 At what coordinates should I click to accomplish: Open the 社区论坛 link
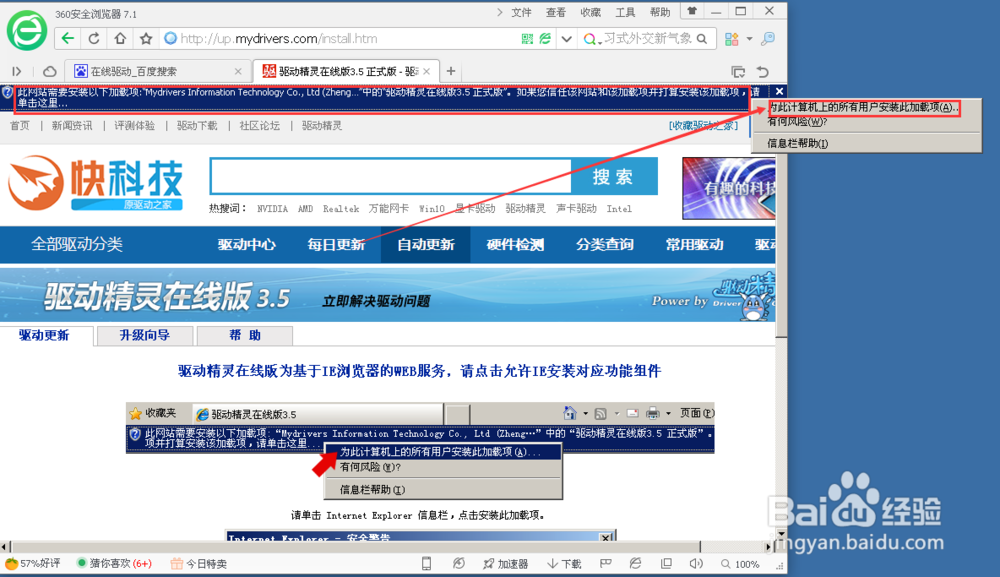260,126
